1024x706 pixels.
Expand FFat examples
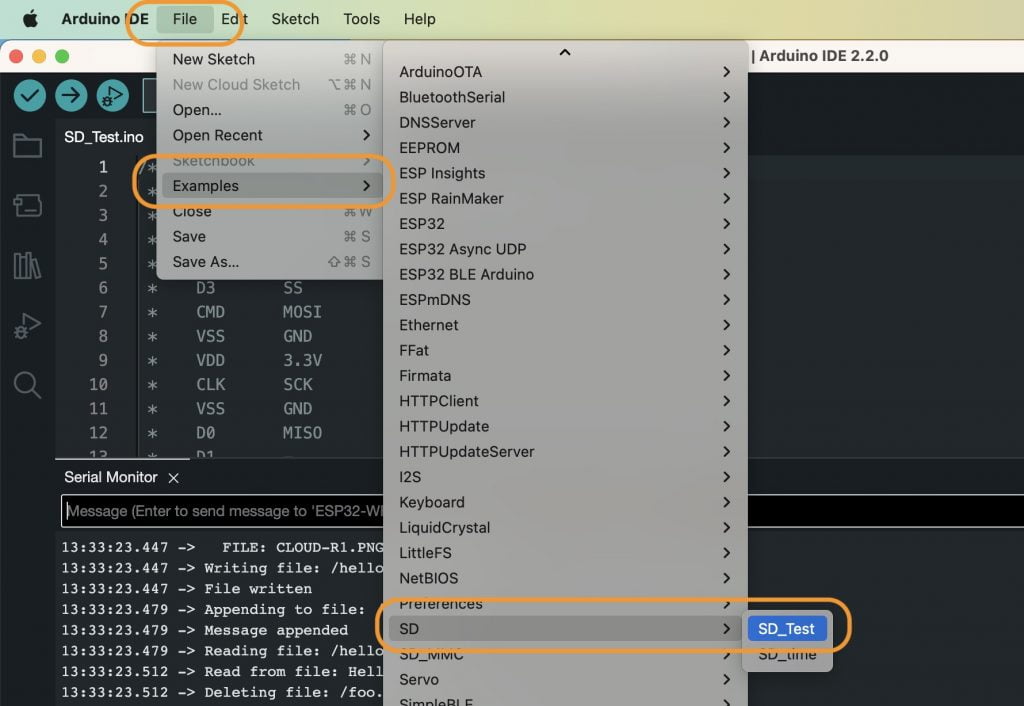tap(565, 350)
